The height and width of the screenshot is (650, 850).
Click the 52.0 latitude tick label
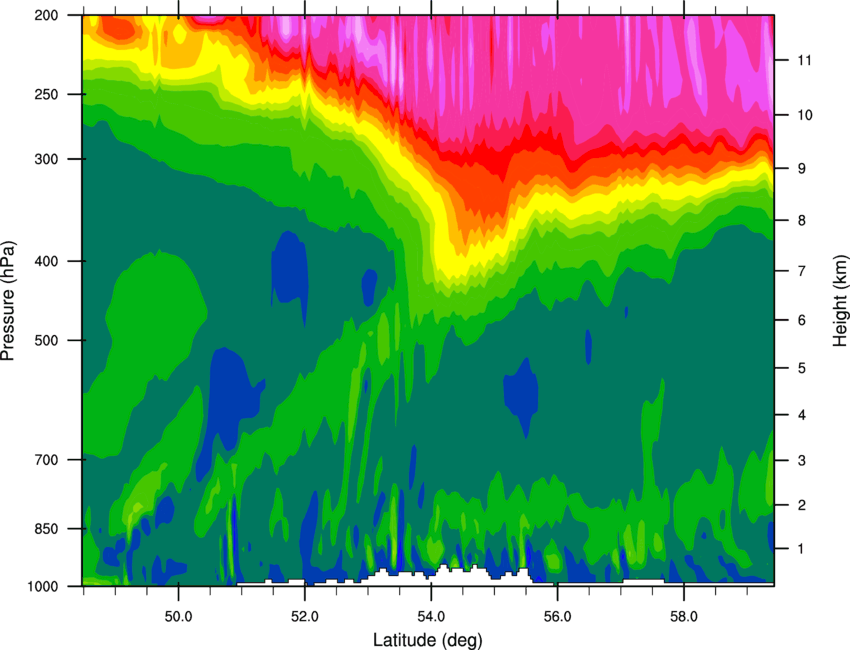(x=305, y=616)
